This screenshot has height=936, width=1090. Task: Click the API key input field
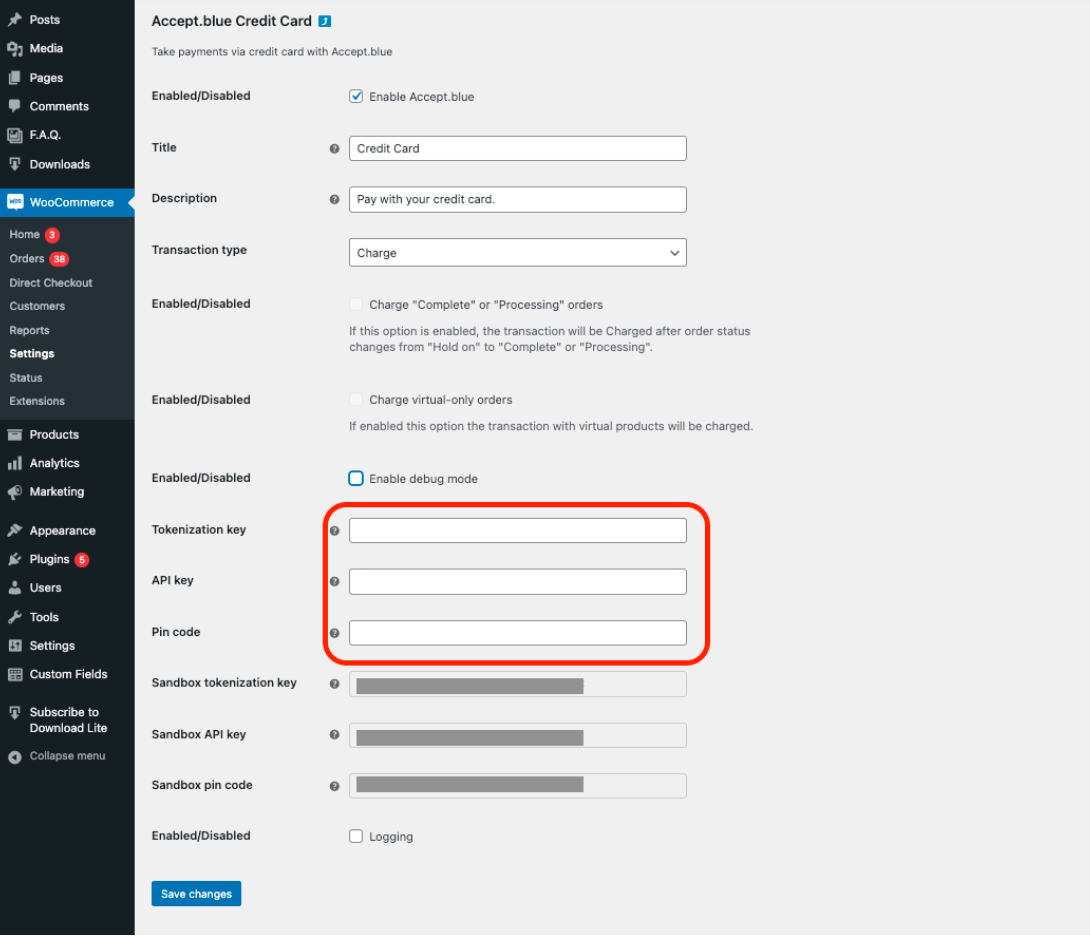(517, 581)
